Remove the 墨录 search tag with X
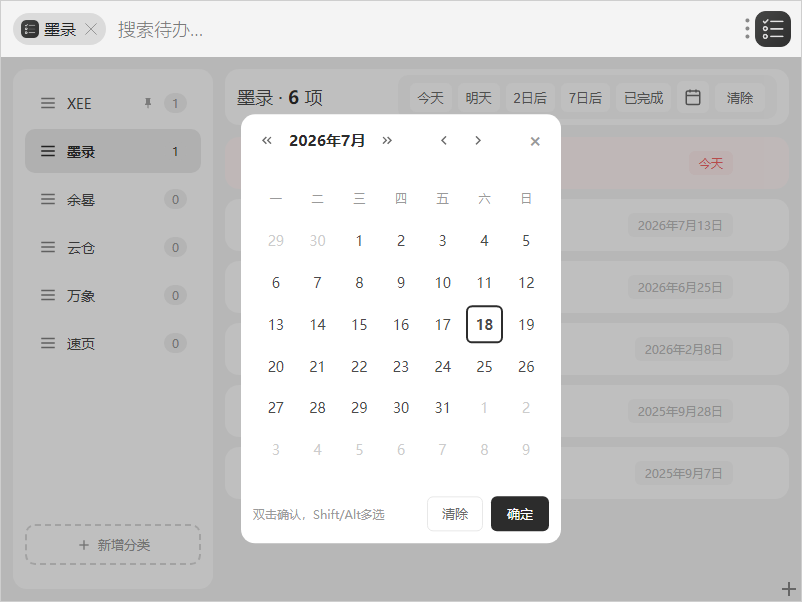This screenshot has height=602, width=802. (x=91, y=29)
